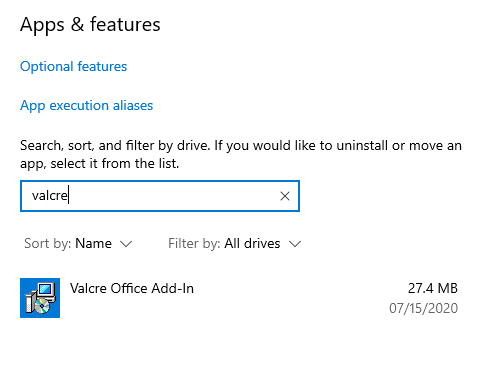Click the 07/15/2020 install date
This screenshot has height=371, width=487.
pos(423,308)
